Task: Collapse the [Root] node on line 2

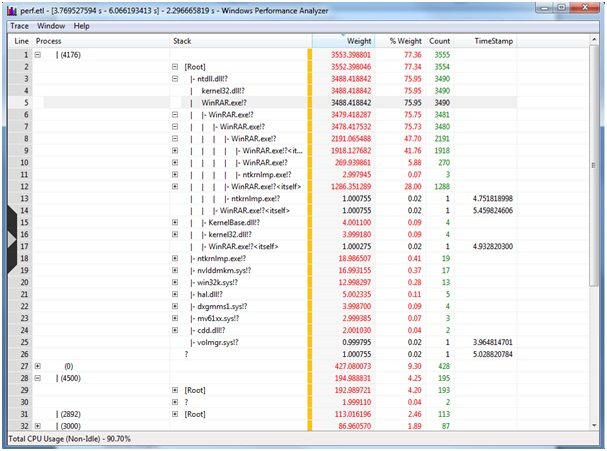Action: (x=175, y=67)
